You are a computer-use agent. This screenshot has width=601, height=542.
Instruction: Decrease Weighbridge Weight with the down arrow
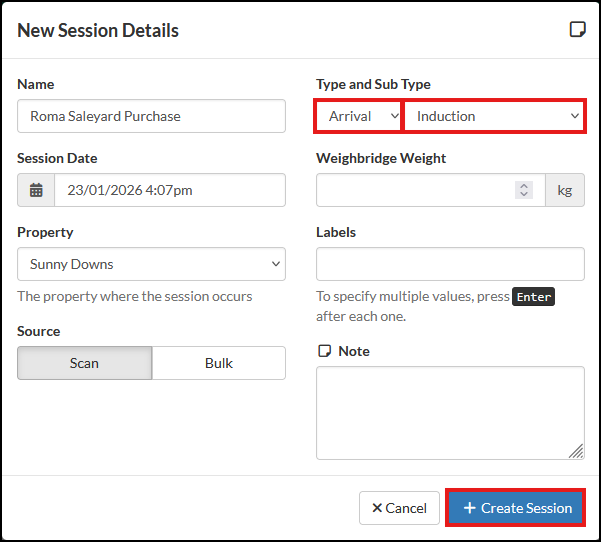point(524,195)
